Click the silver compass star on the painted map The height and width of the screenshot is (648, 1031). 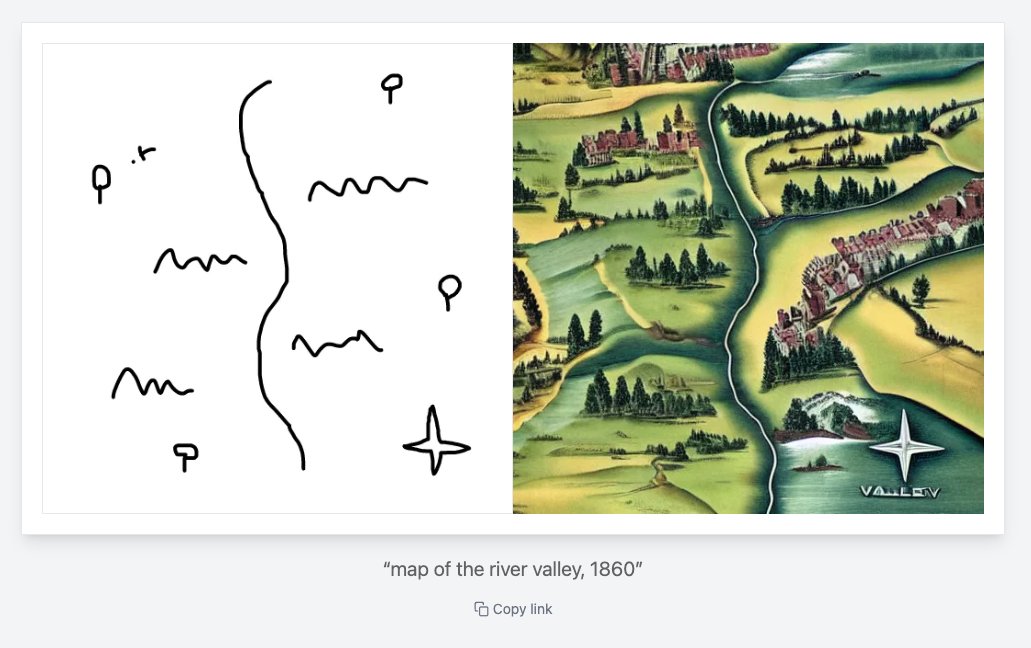pos(906,446)
